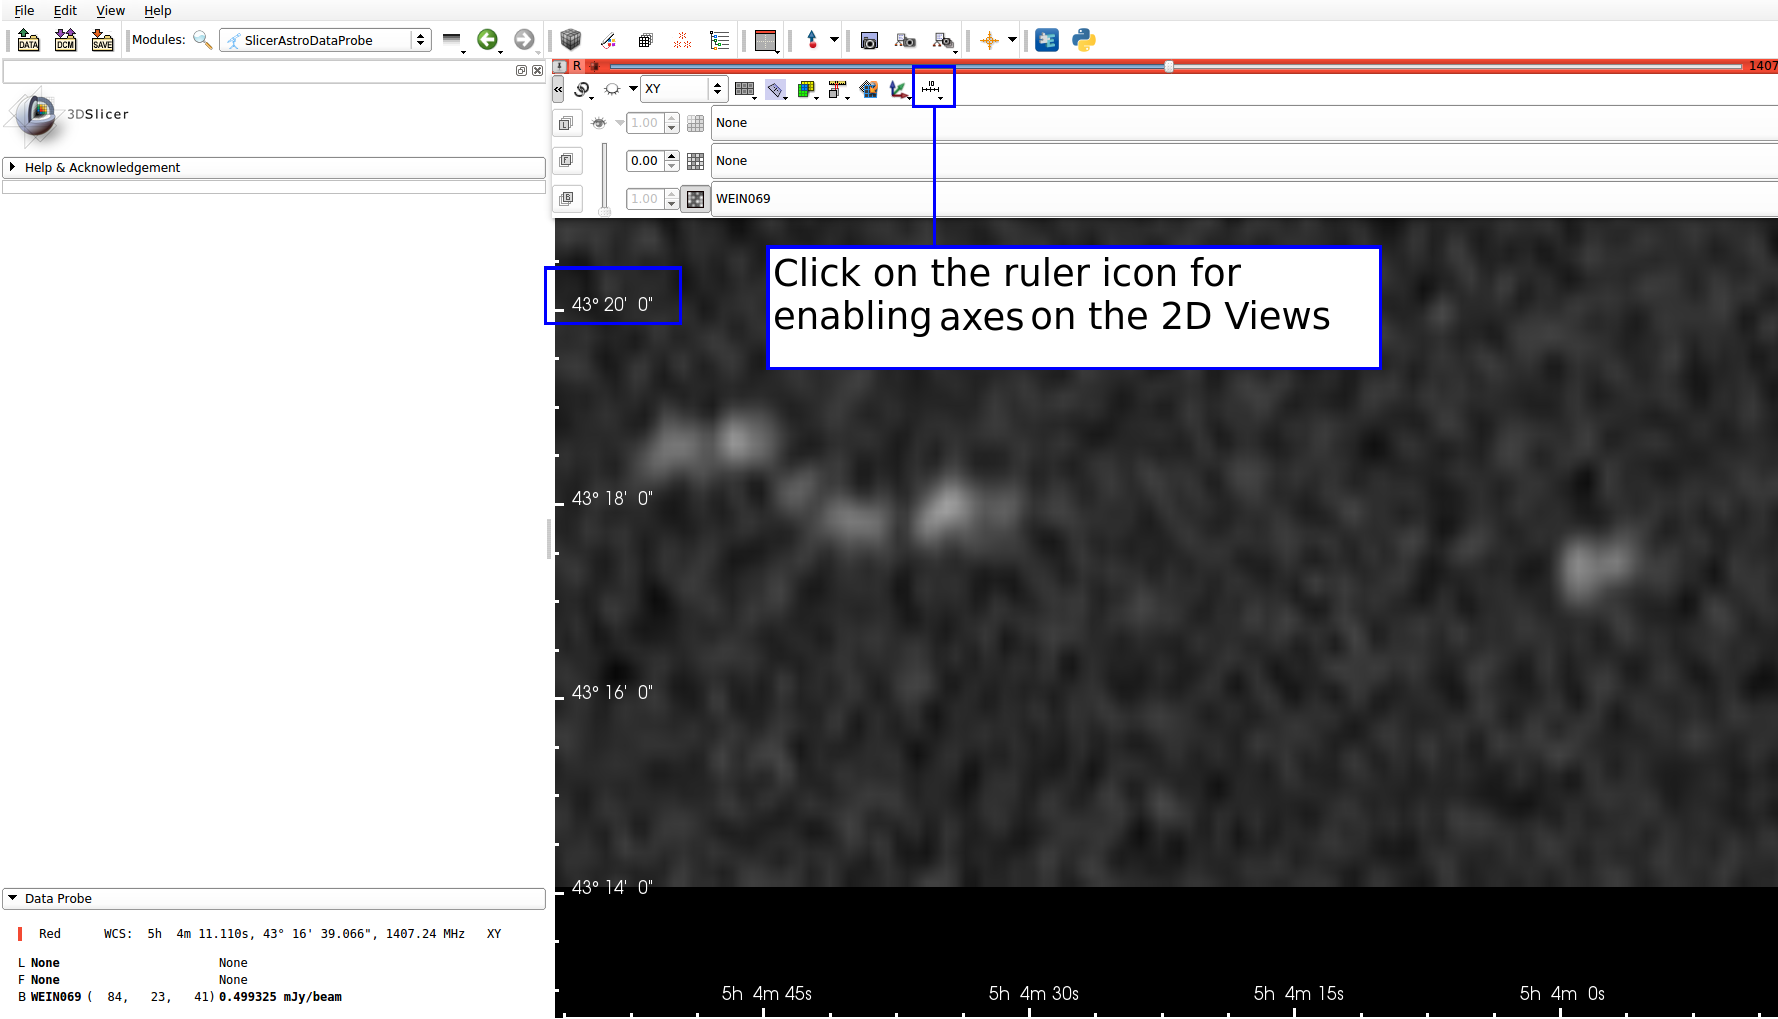Open the Python interactor
This screenshot has width=1778, height=1019.
pyautogui.click(x=1083, y=40)
